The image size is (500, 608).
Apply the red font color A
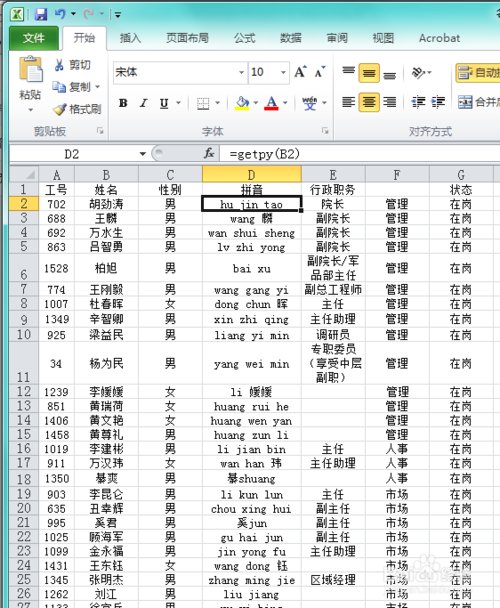pos(272,103)
